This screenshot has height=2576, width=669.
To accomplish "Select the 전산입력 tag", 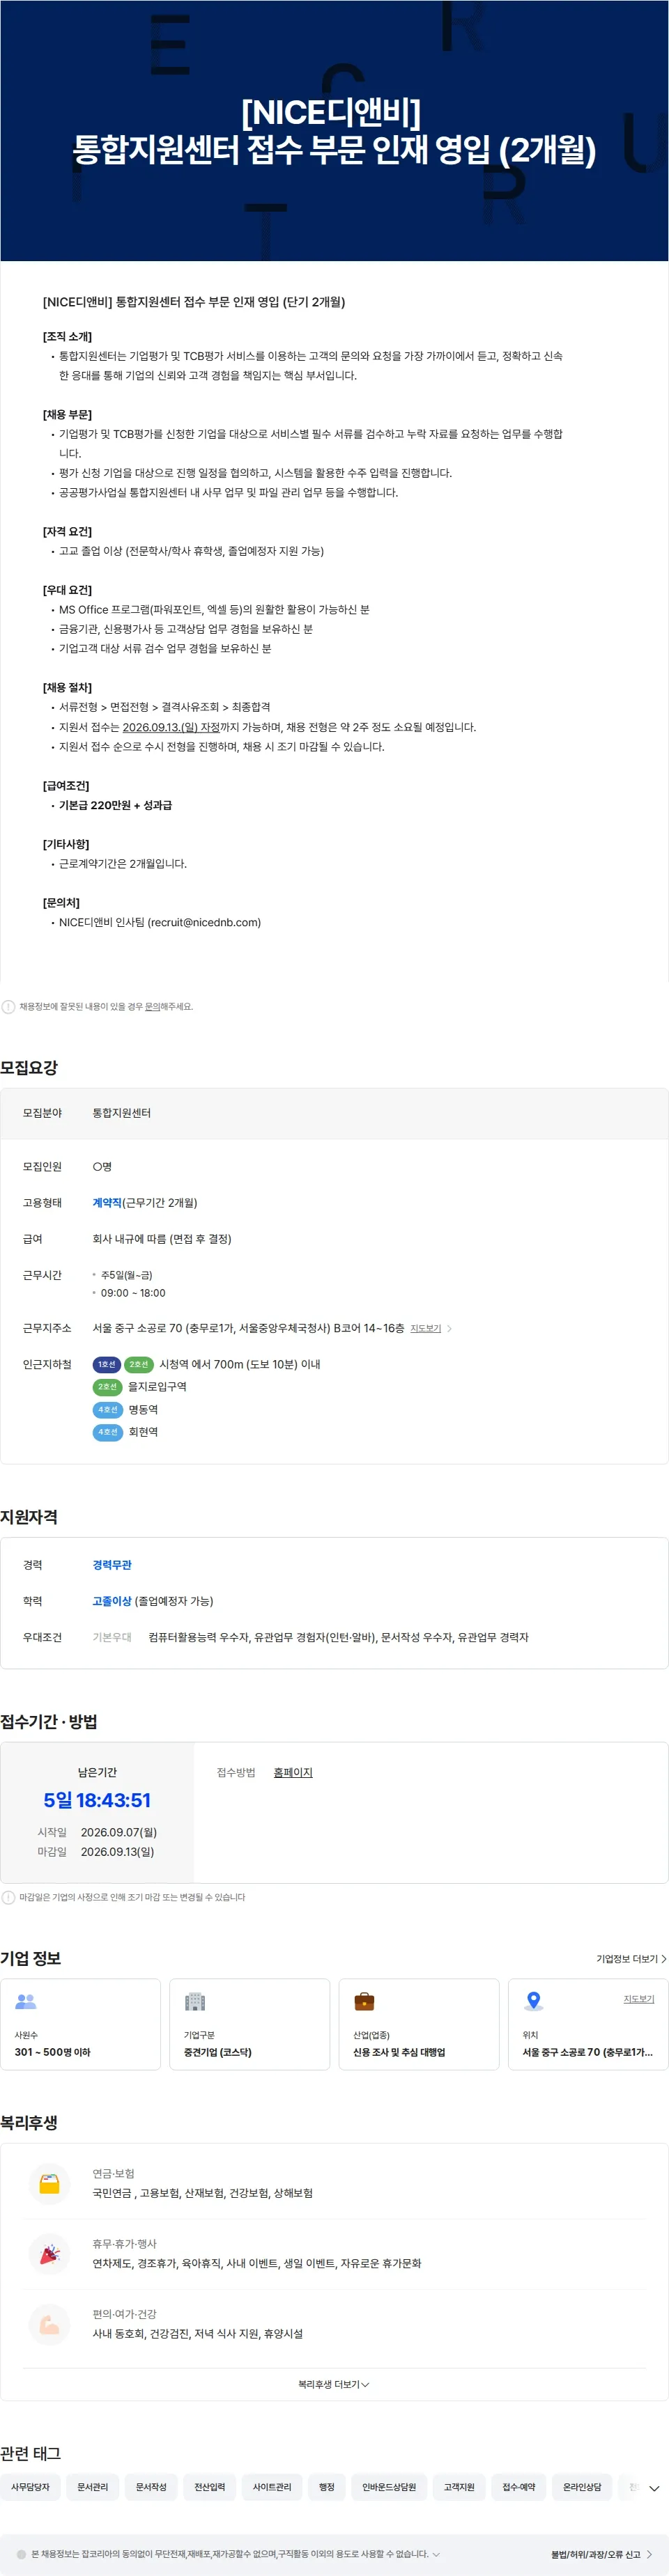I will 210,2487.
